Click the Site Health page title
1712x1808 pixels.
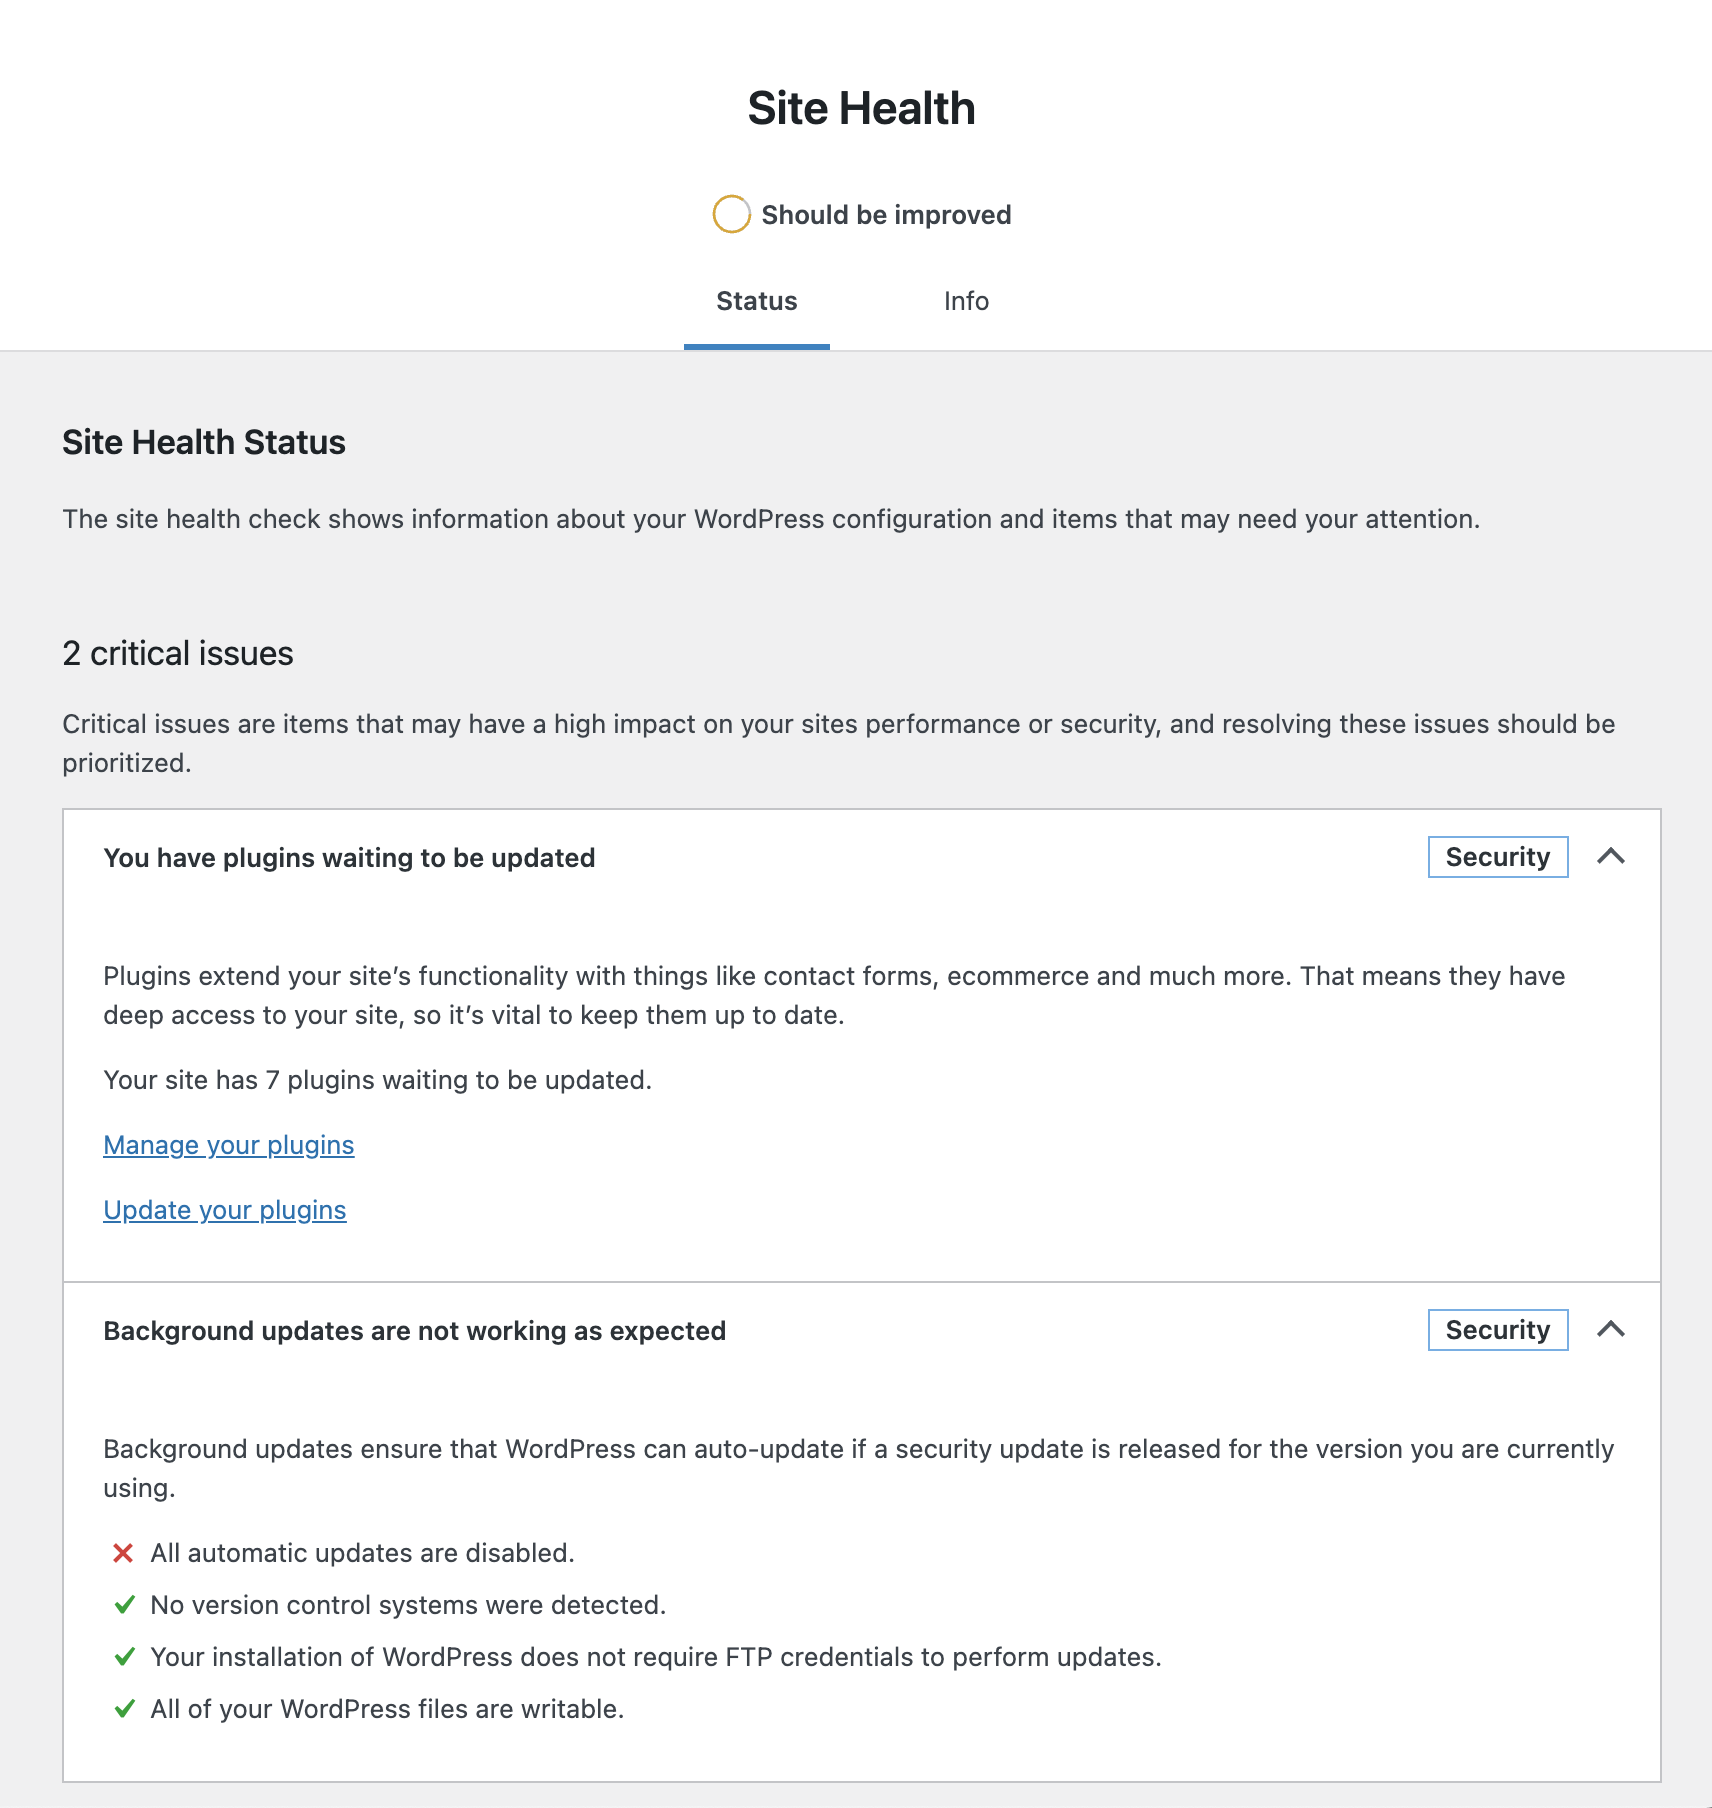click(861, 108)
